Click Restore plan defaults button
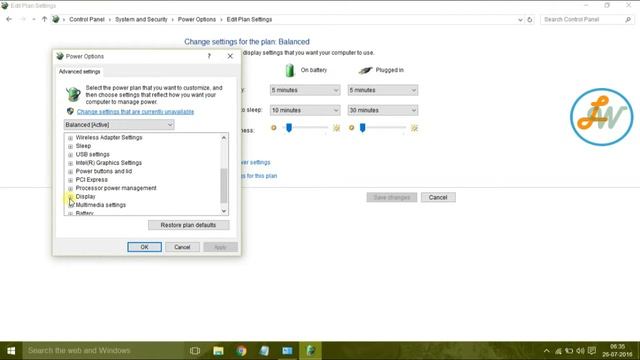Screen dimensions: 640x360 [189, 225]
